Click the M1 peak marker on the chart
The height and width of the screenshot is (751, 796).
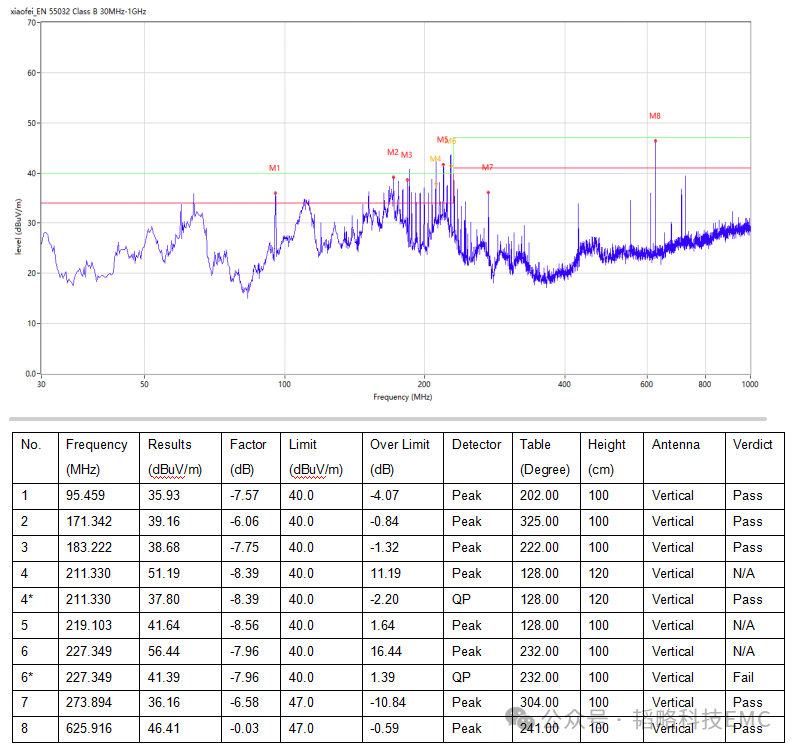coord(274,169)
